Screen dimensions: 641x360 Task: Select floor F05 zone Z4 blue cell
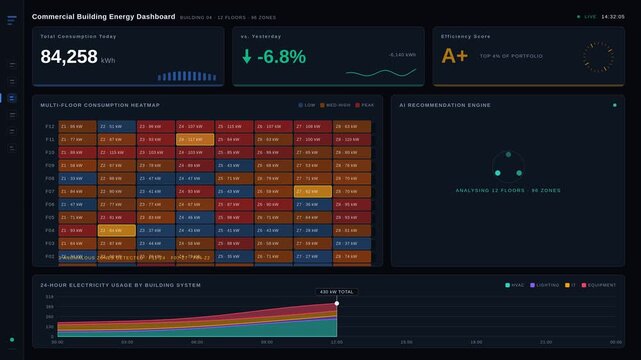click(x=195, y=217)
